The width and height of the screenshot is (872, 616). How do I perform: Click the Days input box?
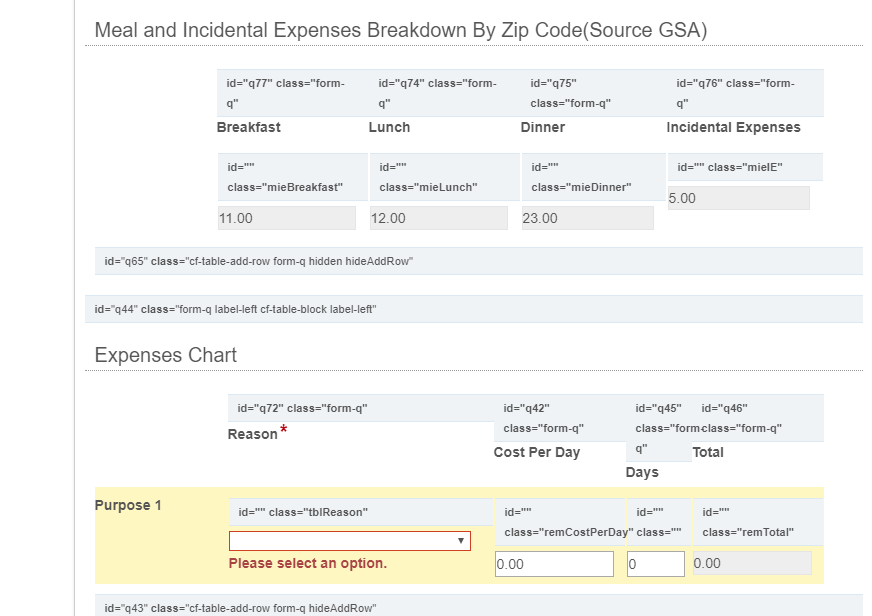655,564
